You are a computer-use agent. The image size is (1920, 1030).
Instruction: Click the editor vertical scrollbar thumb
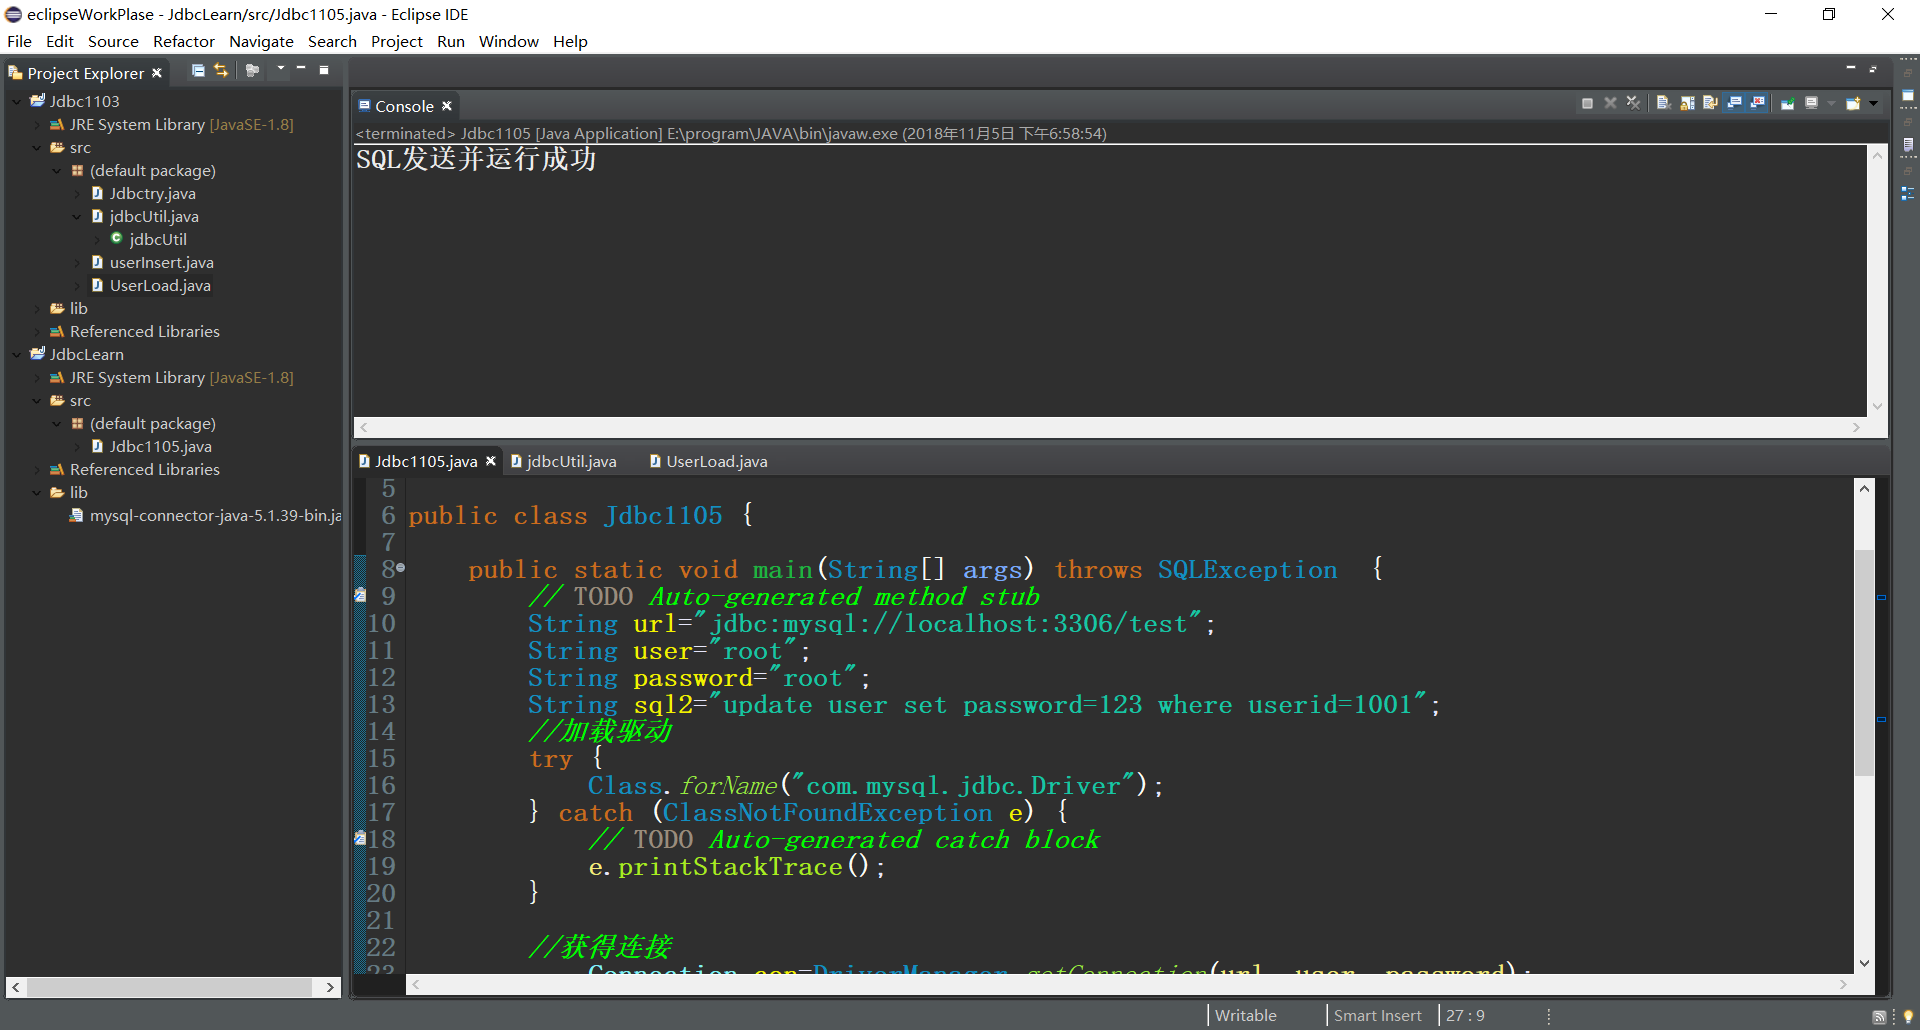pos(1864,662)
